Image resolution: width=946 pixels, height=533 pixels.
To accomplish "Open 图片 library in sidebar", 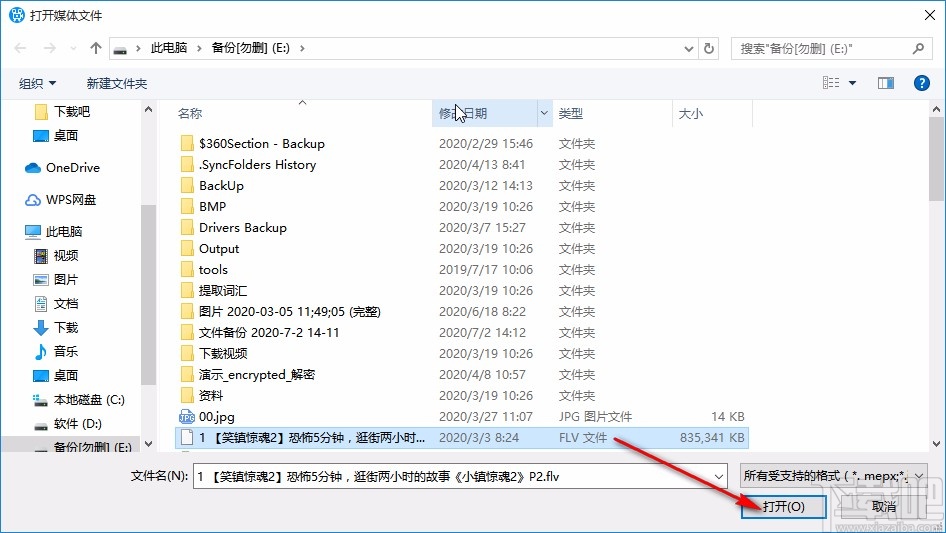I will [x=56, y=279].
